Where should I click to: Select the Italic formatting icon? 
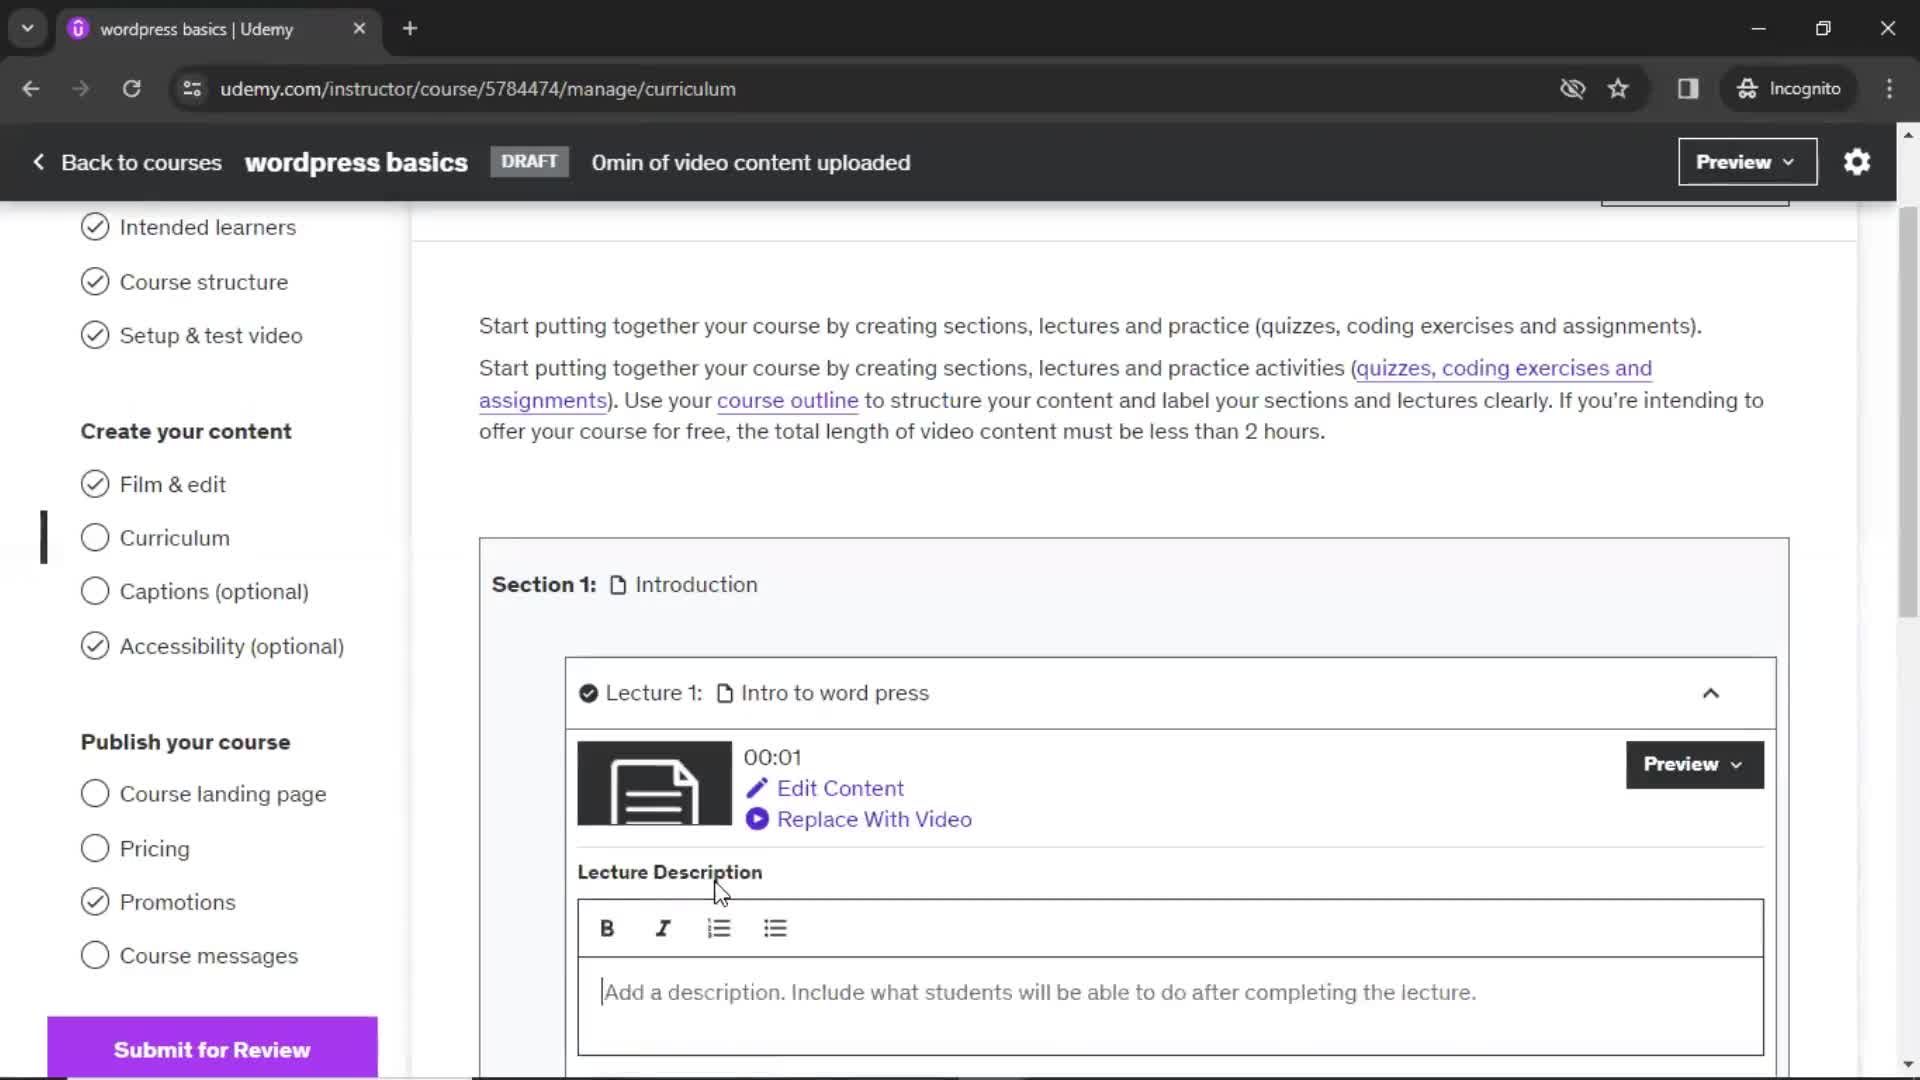pyautogui.click(x=663, y=928)
